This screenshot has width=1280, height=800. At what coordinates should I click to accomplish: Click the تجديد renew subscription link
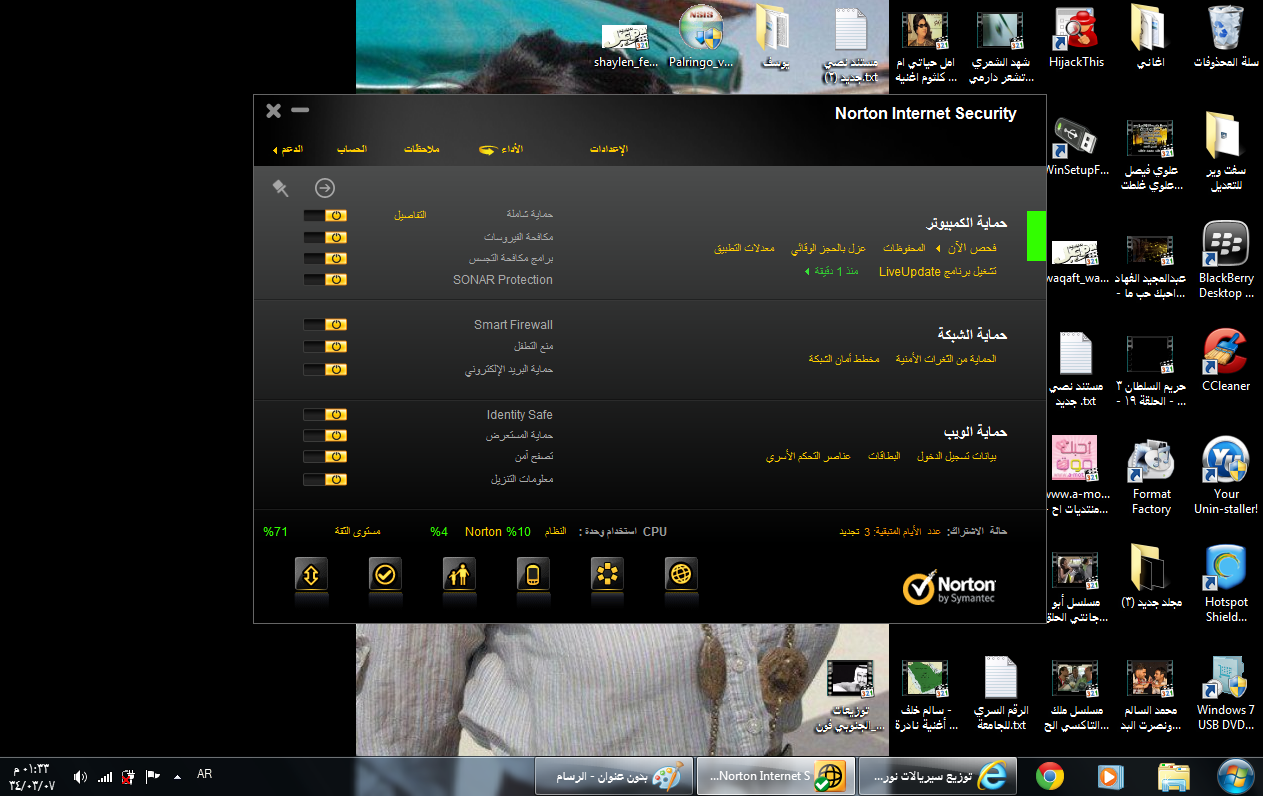(x=849, y=532)
